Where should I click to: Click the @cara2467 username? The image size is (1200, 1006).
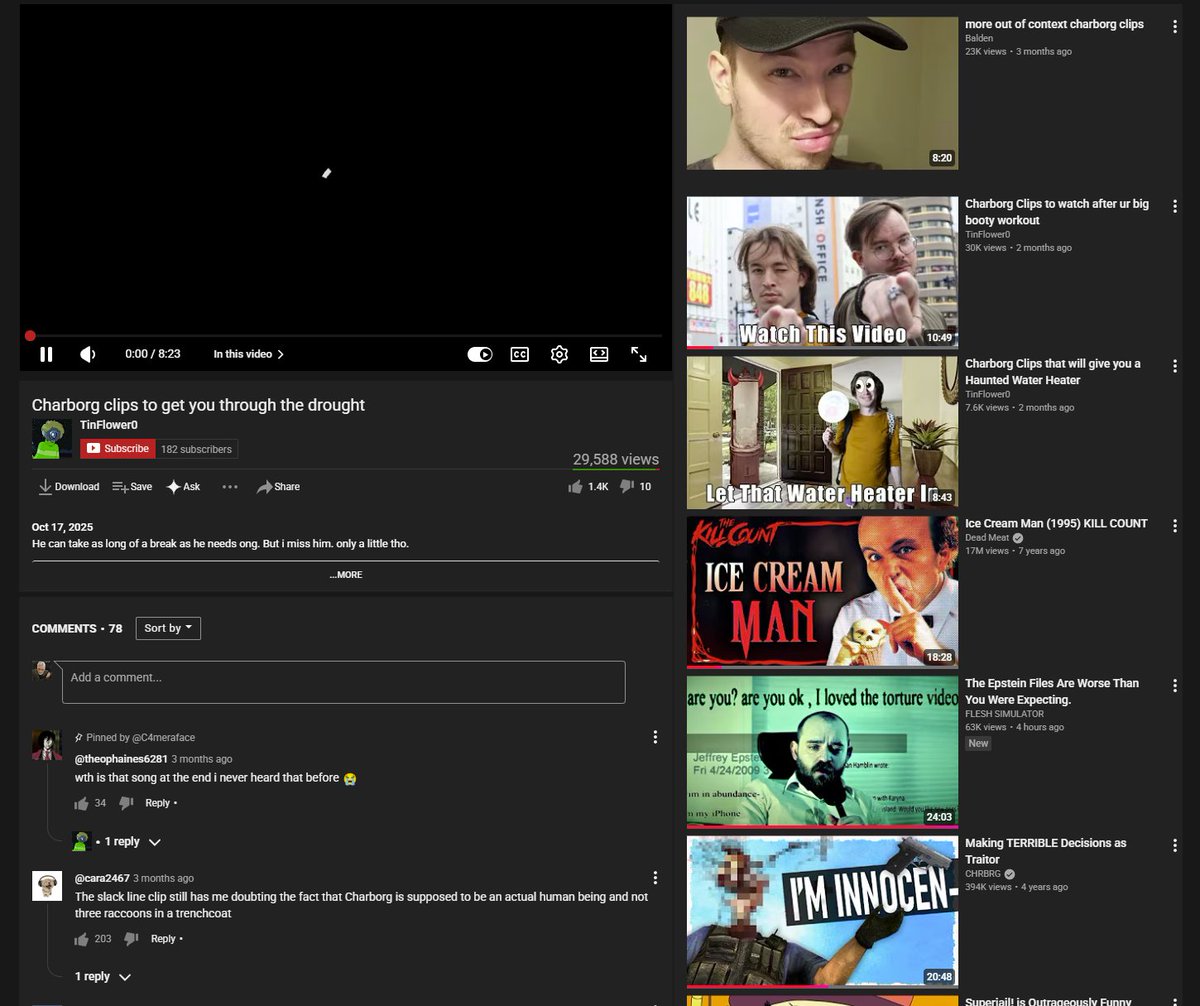click(x=101, y=879)
